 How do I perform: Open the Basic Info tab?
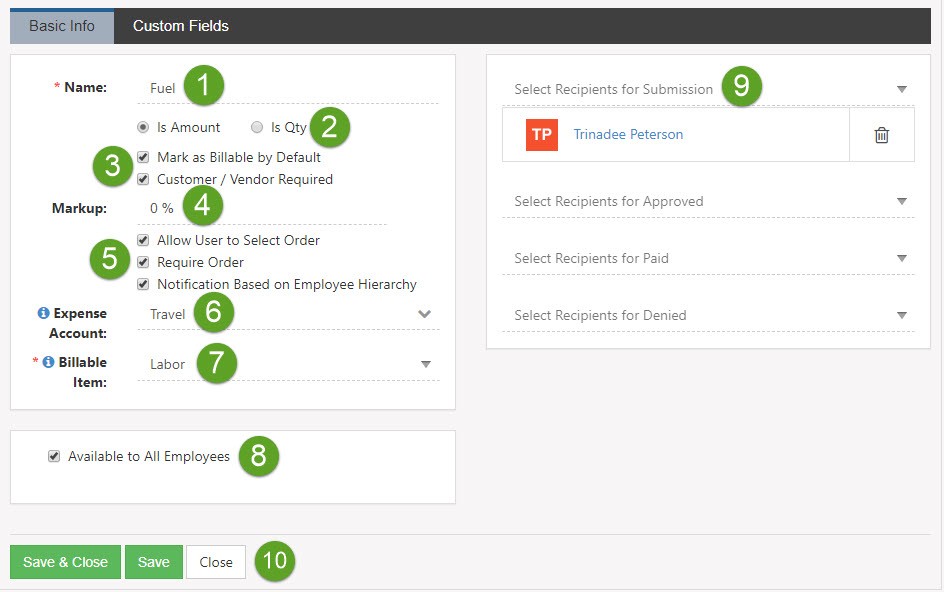point(62,26)
